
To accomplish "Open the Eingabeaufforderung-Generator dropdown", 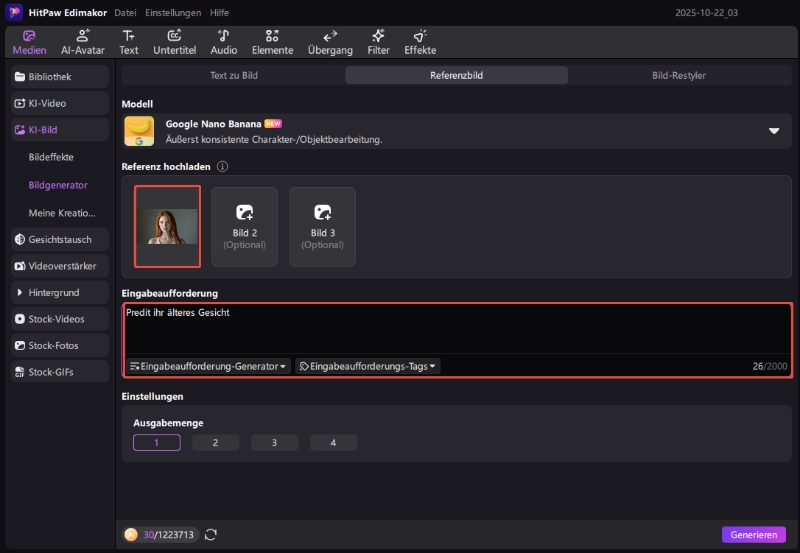I will tap(208, 367).
